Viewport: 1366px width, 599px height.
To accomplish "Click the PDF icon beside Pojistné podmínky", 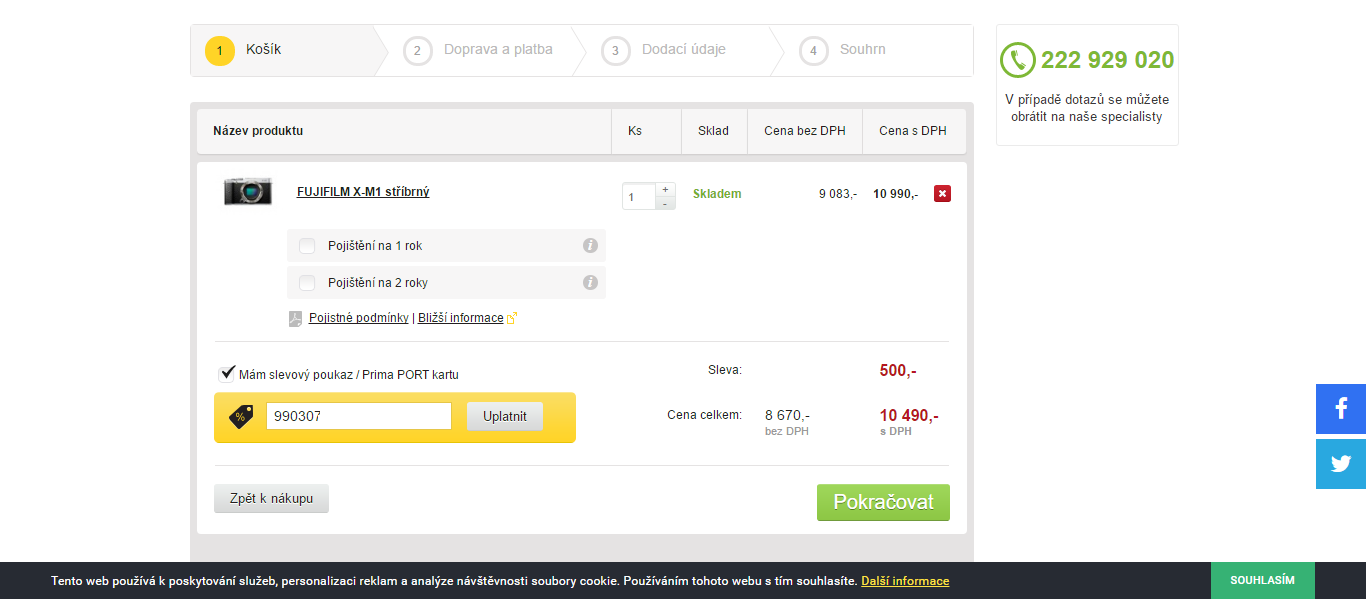I will click(295, 318).
